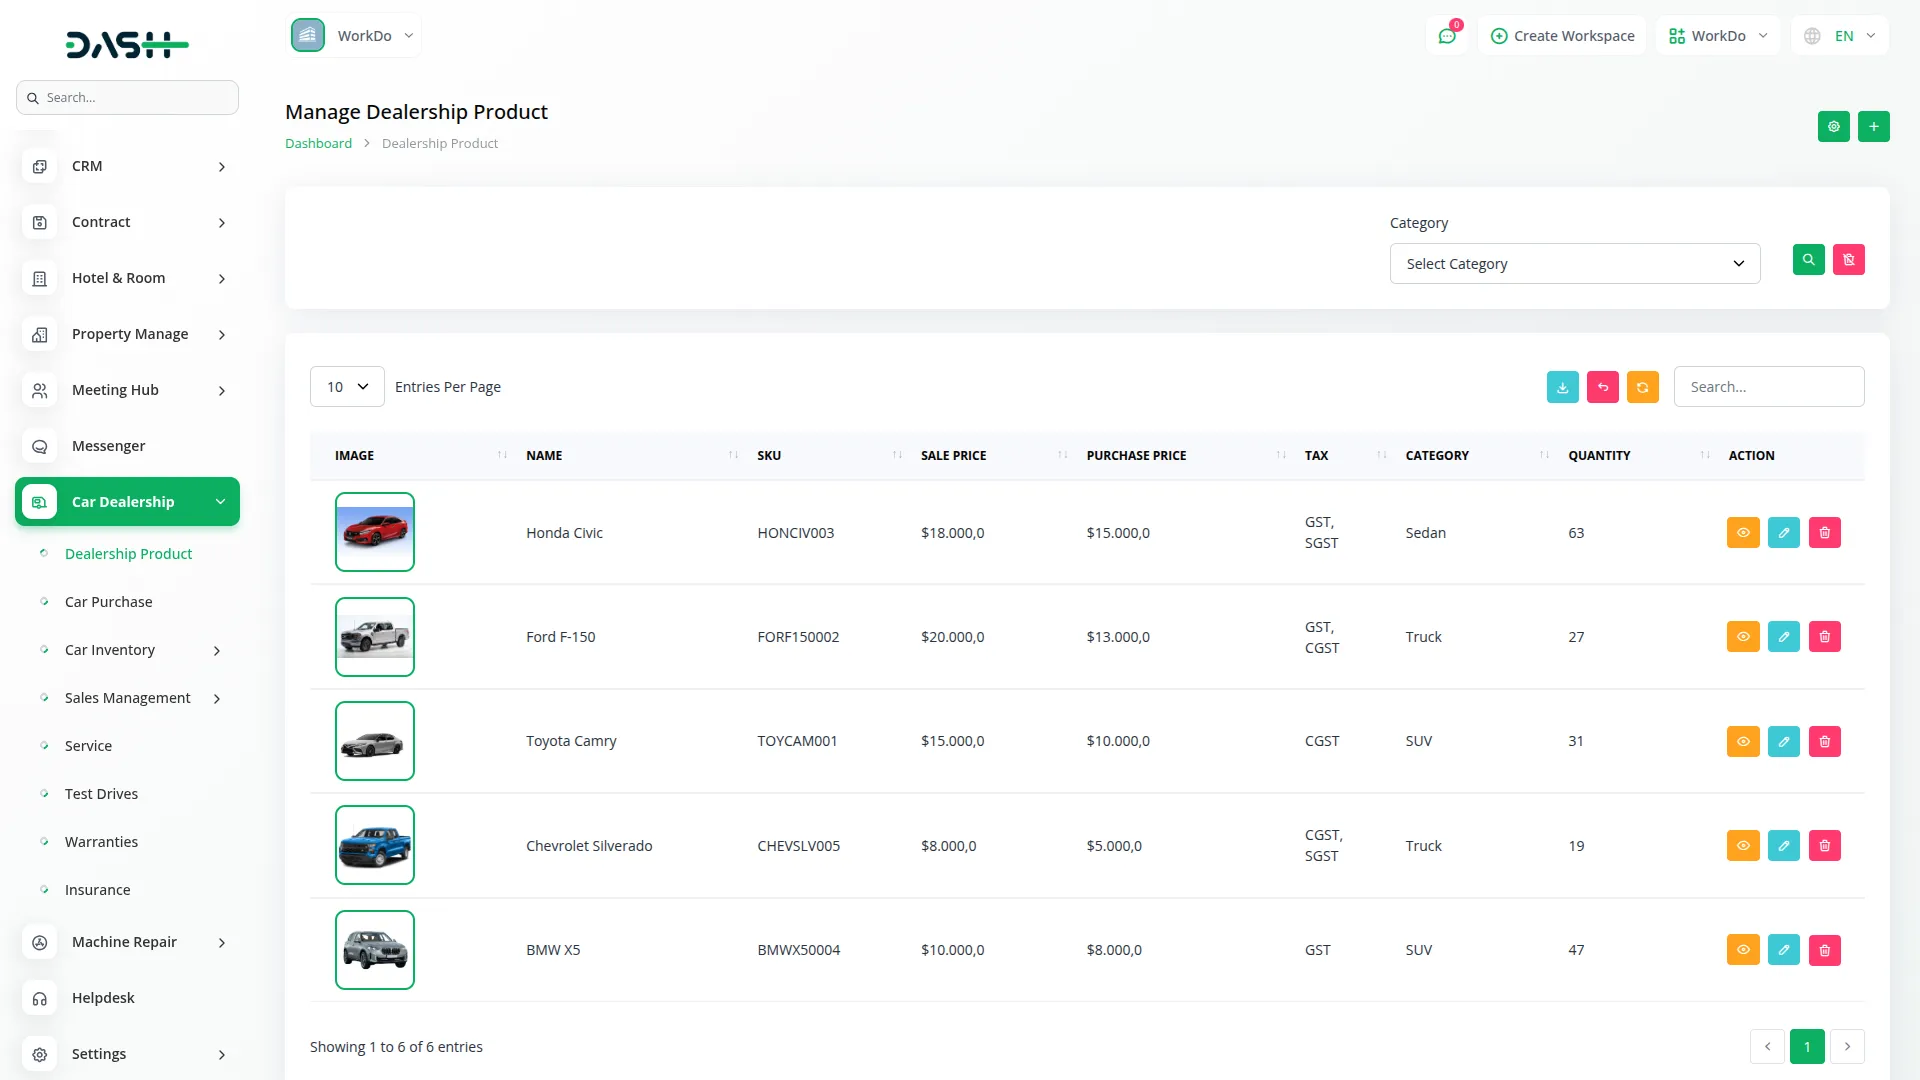Image resolution: width=1920 pixels, height=1080 pixels.
Task: View BMW X5 details with eye icon
Action: (x=1742, y=950)
